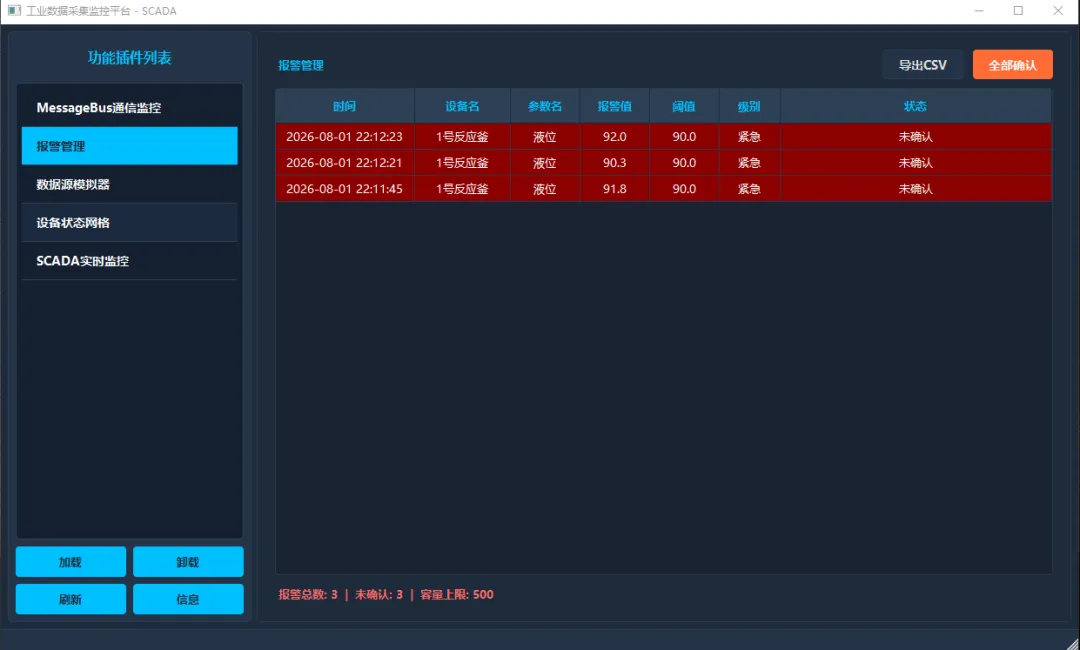This screenshot has height=650, width=1080.
Task: Sort by 设备名 column header
Action: (x=462, y=106)
